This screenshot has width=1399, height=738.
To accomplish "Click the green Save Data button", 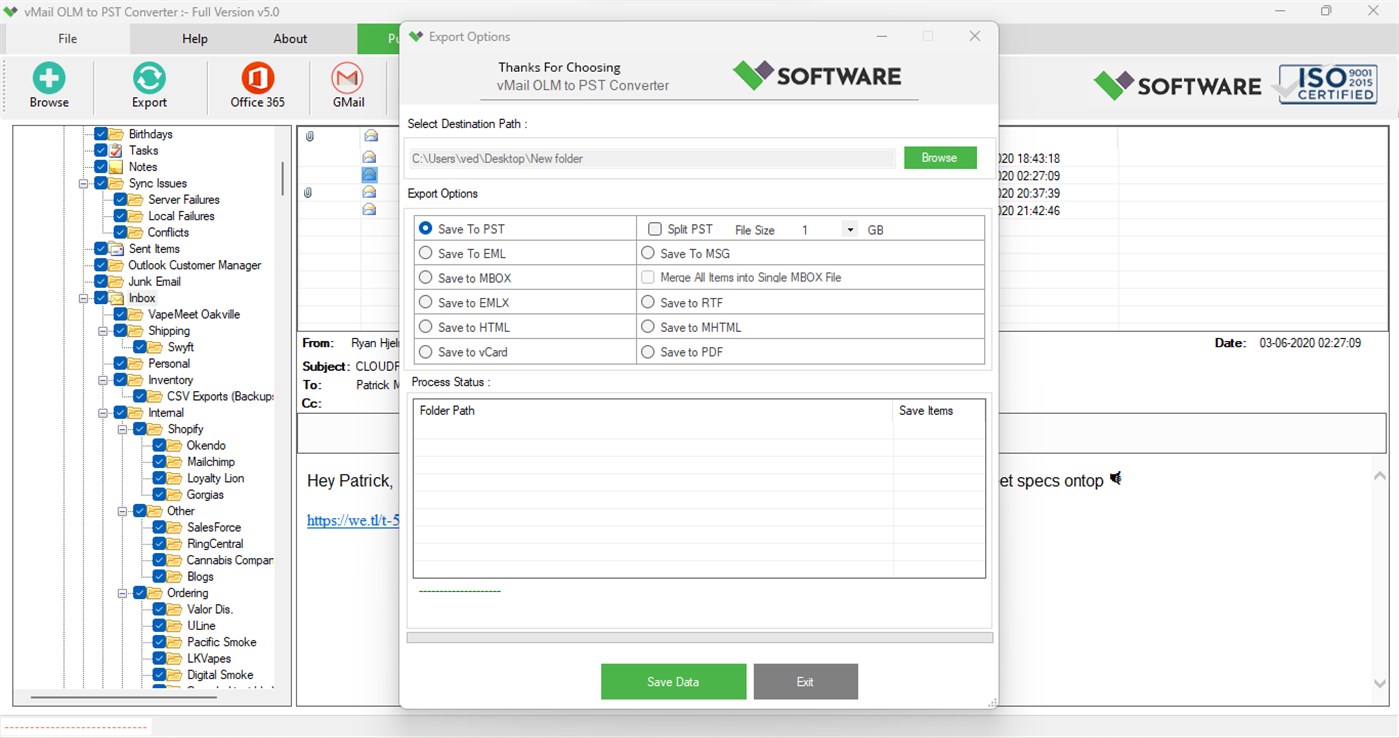I will (672, 681).
